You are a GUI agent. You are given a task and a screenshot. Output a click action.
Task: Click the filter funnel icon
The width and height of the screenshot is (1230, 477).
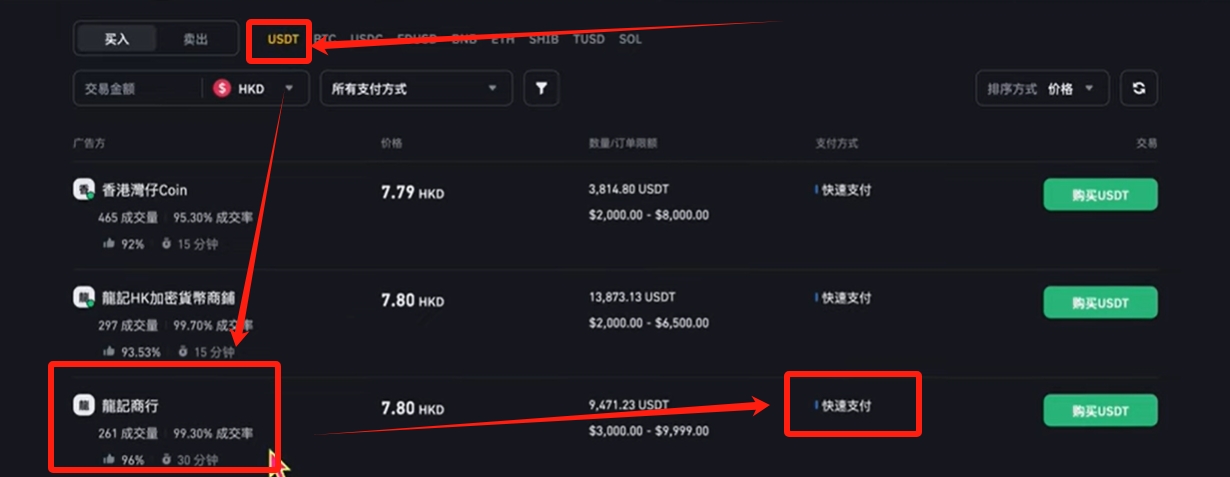pos(541,88)
